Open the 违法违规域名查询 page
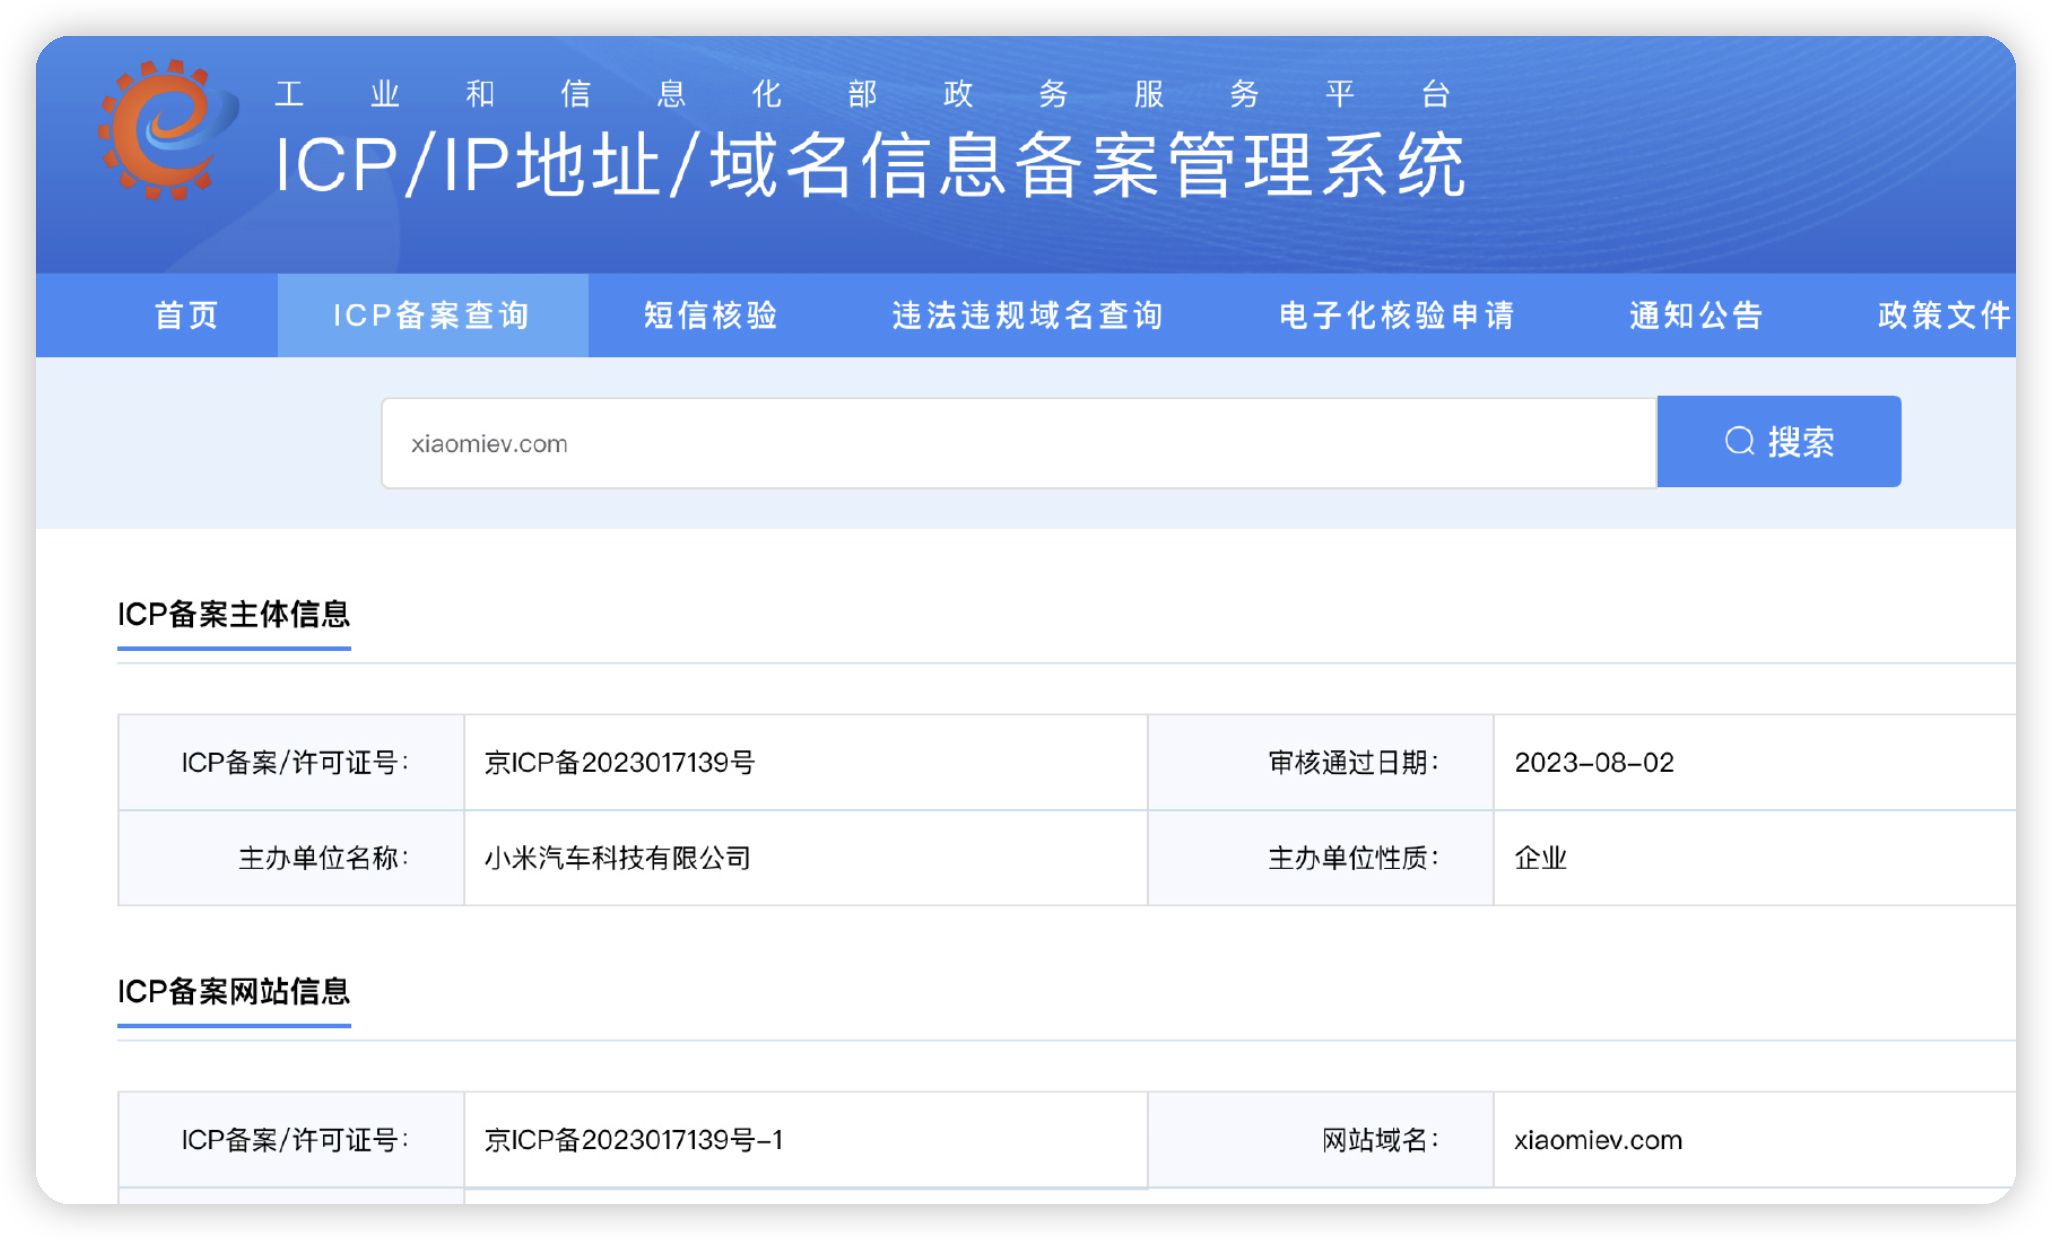2052x1240 pixels. point(1026,315)
